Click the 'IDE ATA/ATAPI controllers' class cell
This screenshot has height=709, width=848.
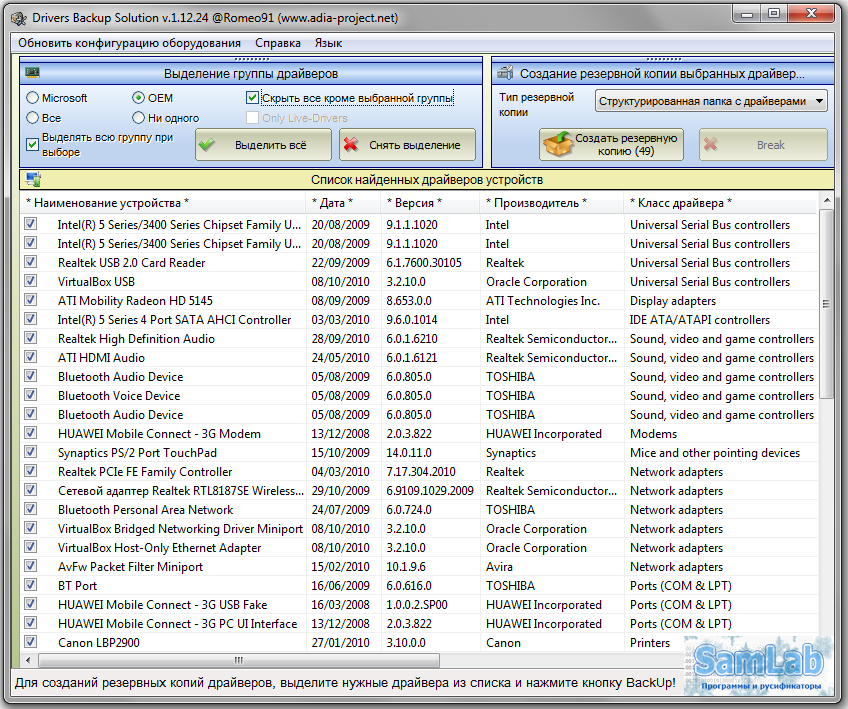point(699,320)
